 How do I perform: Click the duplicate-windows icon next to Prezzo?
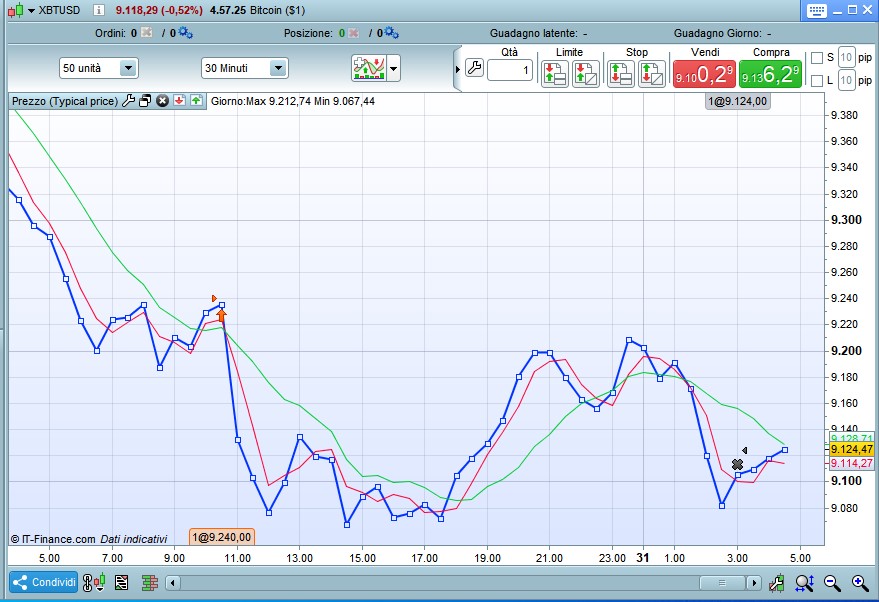[x=145, y=101]
